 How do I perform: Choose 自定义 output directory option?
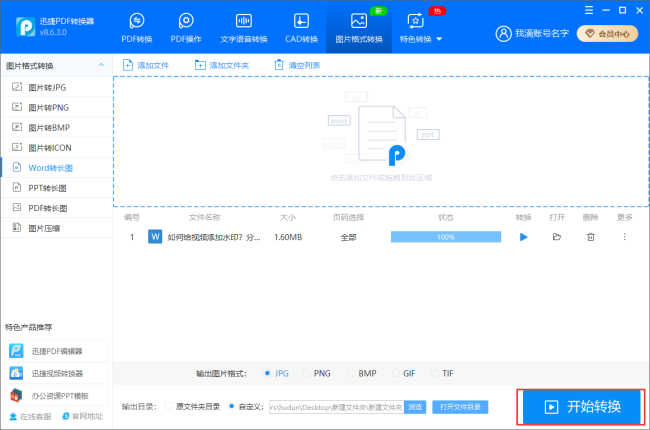[x=246, y=406]
